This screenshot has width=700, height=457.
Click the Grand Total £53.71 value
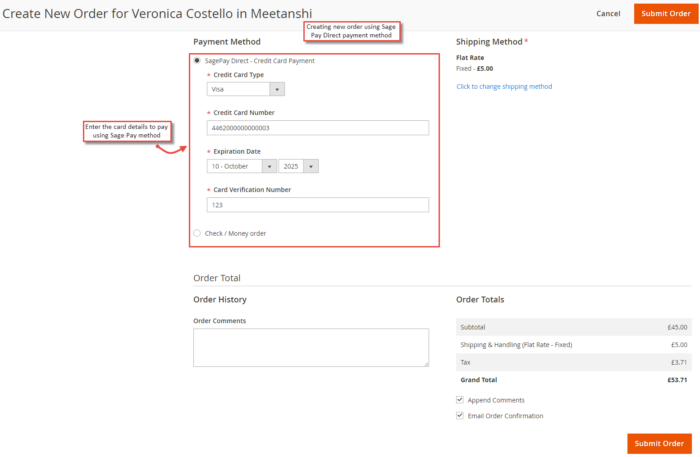[677, 380]
